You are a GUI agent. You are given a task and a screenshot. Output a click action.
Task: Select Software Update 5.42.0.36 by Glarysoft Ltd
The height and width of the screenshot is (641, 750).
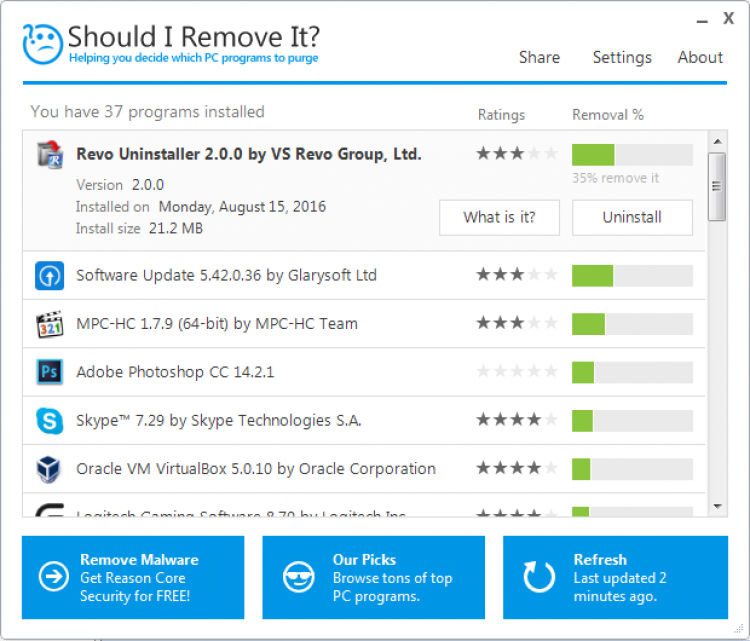pos(364,276)
